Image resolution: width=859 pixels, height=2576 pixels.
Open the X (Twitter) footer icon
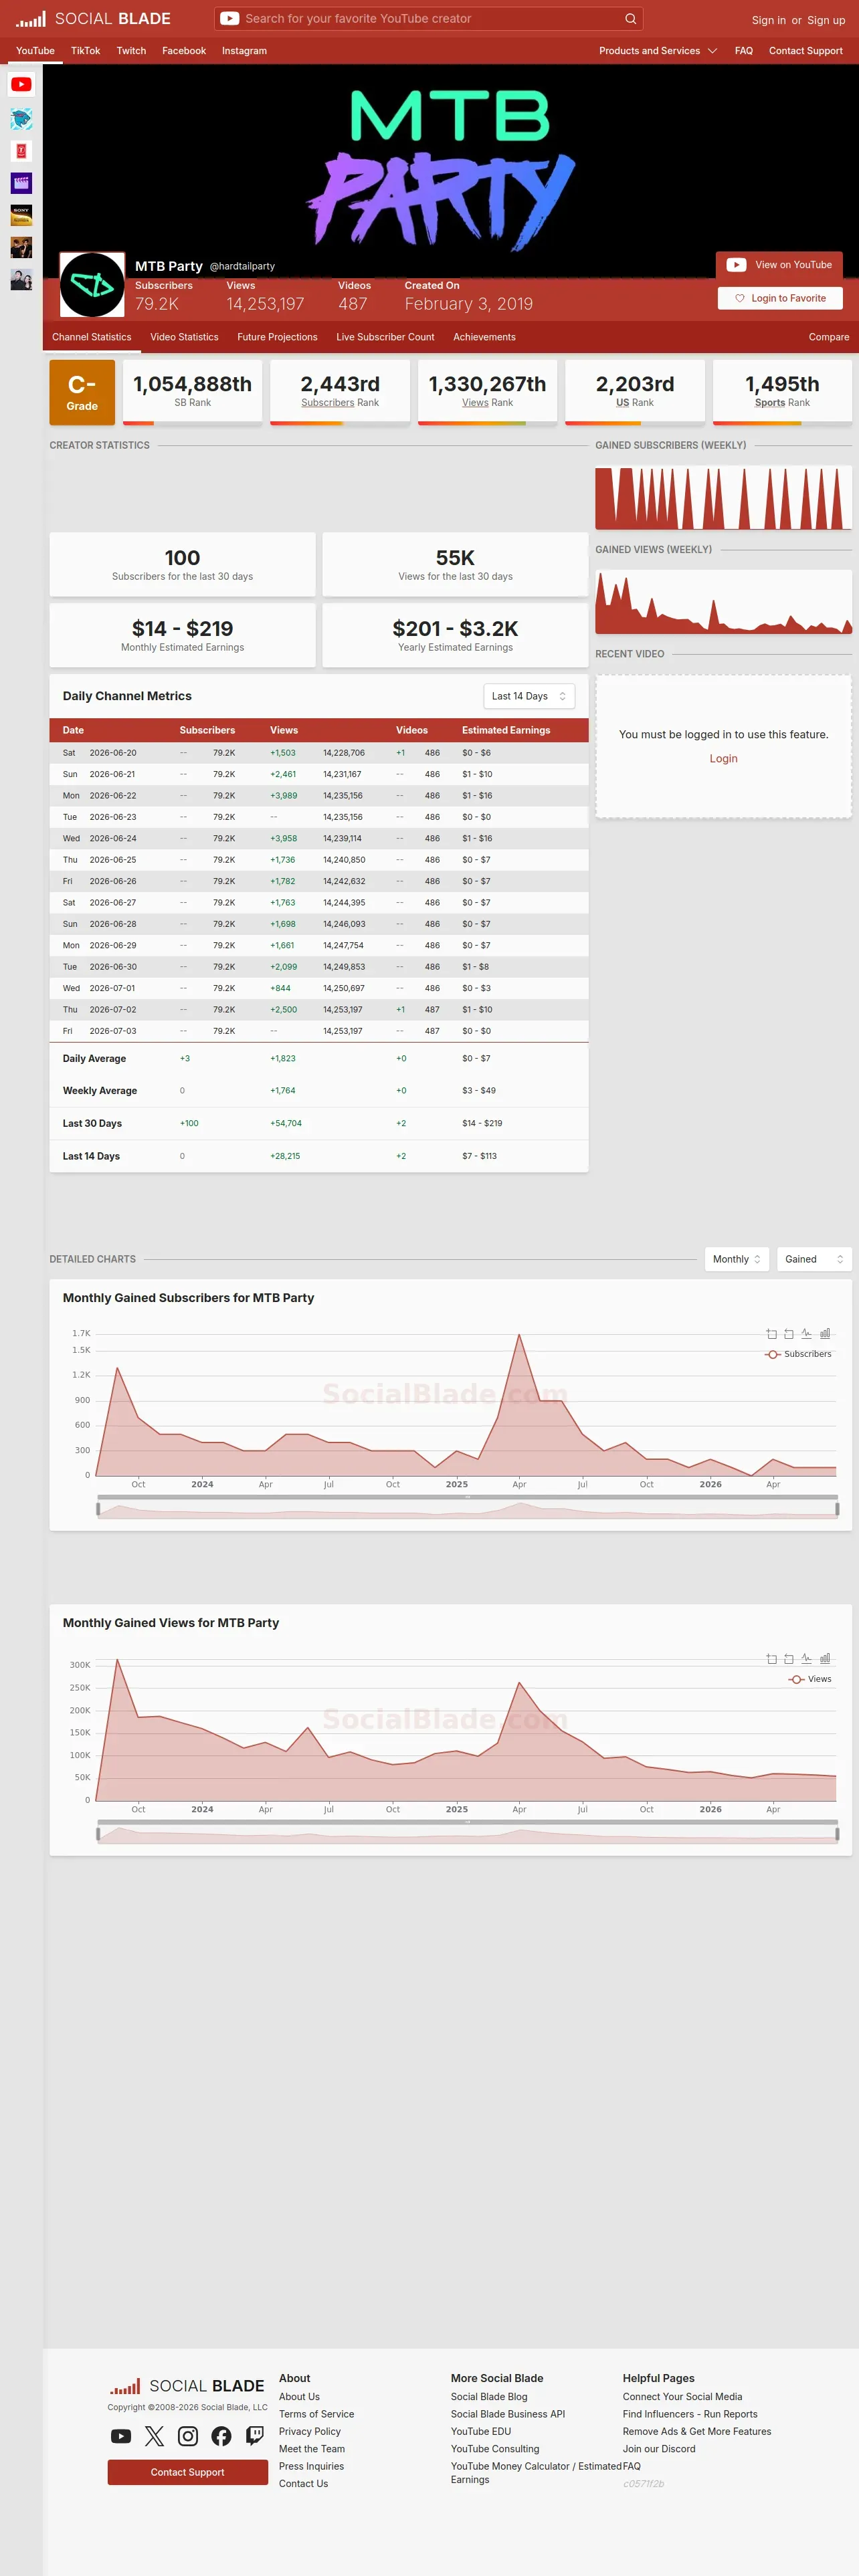[154, 2436]
